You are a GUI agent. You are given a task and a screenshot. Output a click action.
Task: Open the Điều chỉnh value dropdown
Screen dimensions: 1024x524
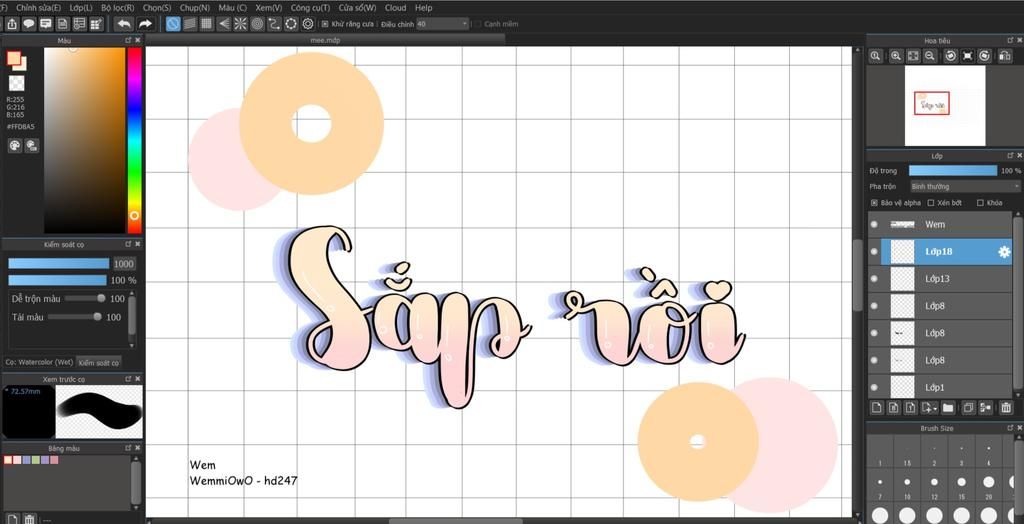click(x=442, y=24)
